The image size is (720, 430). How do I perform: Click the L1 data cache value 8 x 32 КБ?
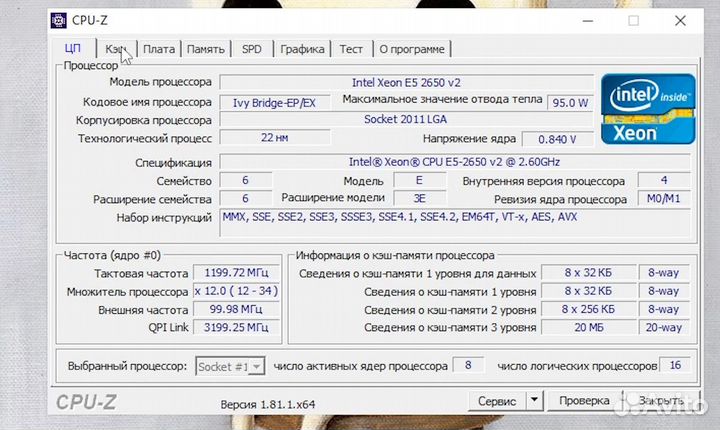click(588, 273)
